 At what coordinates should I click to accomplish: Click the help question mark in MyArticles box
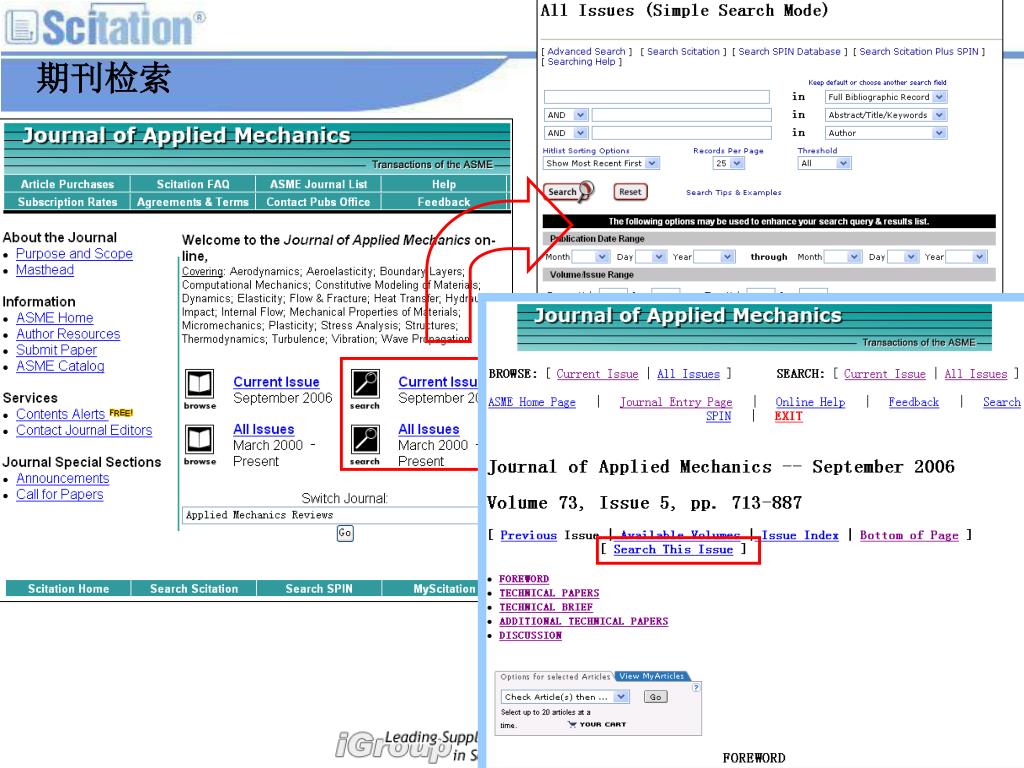pyautogui.click(x=696, y=687)
